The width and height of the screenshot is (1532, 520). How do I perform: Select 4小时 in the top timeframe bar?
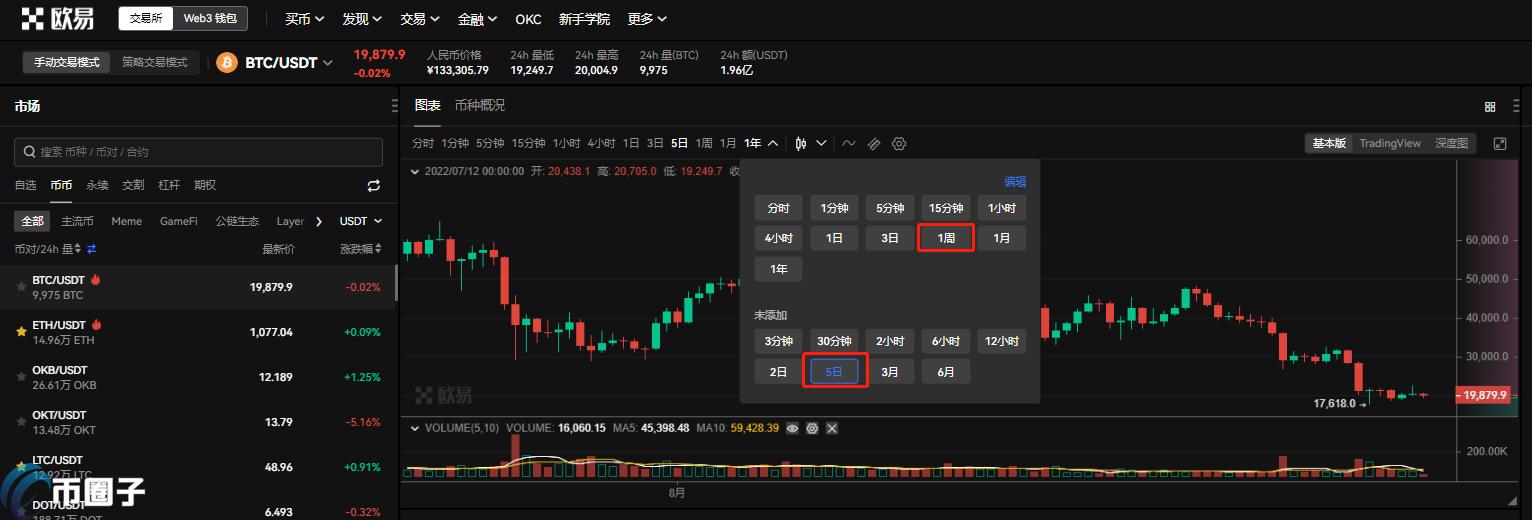(x=601, y=144)
